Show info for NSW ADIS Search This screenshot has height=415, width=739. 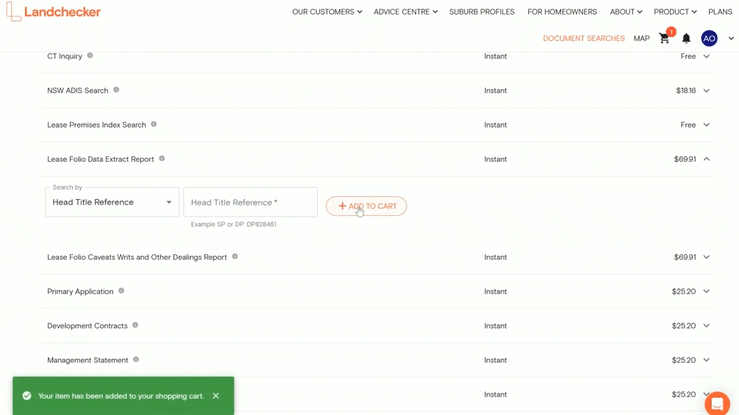coord(116,90)
